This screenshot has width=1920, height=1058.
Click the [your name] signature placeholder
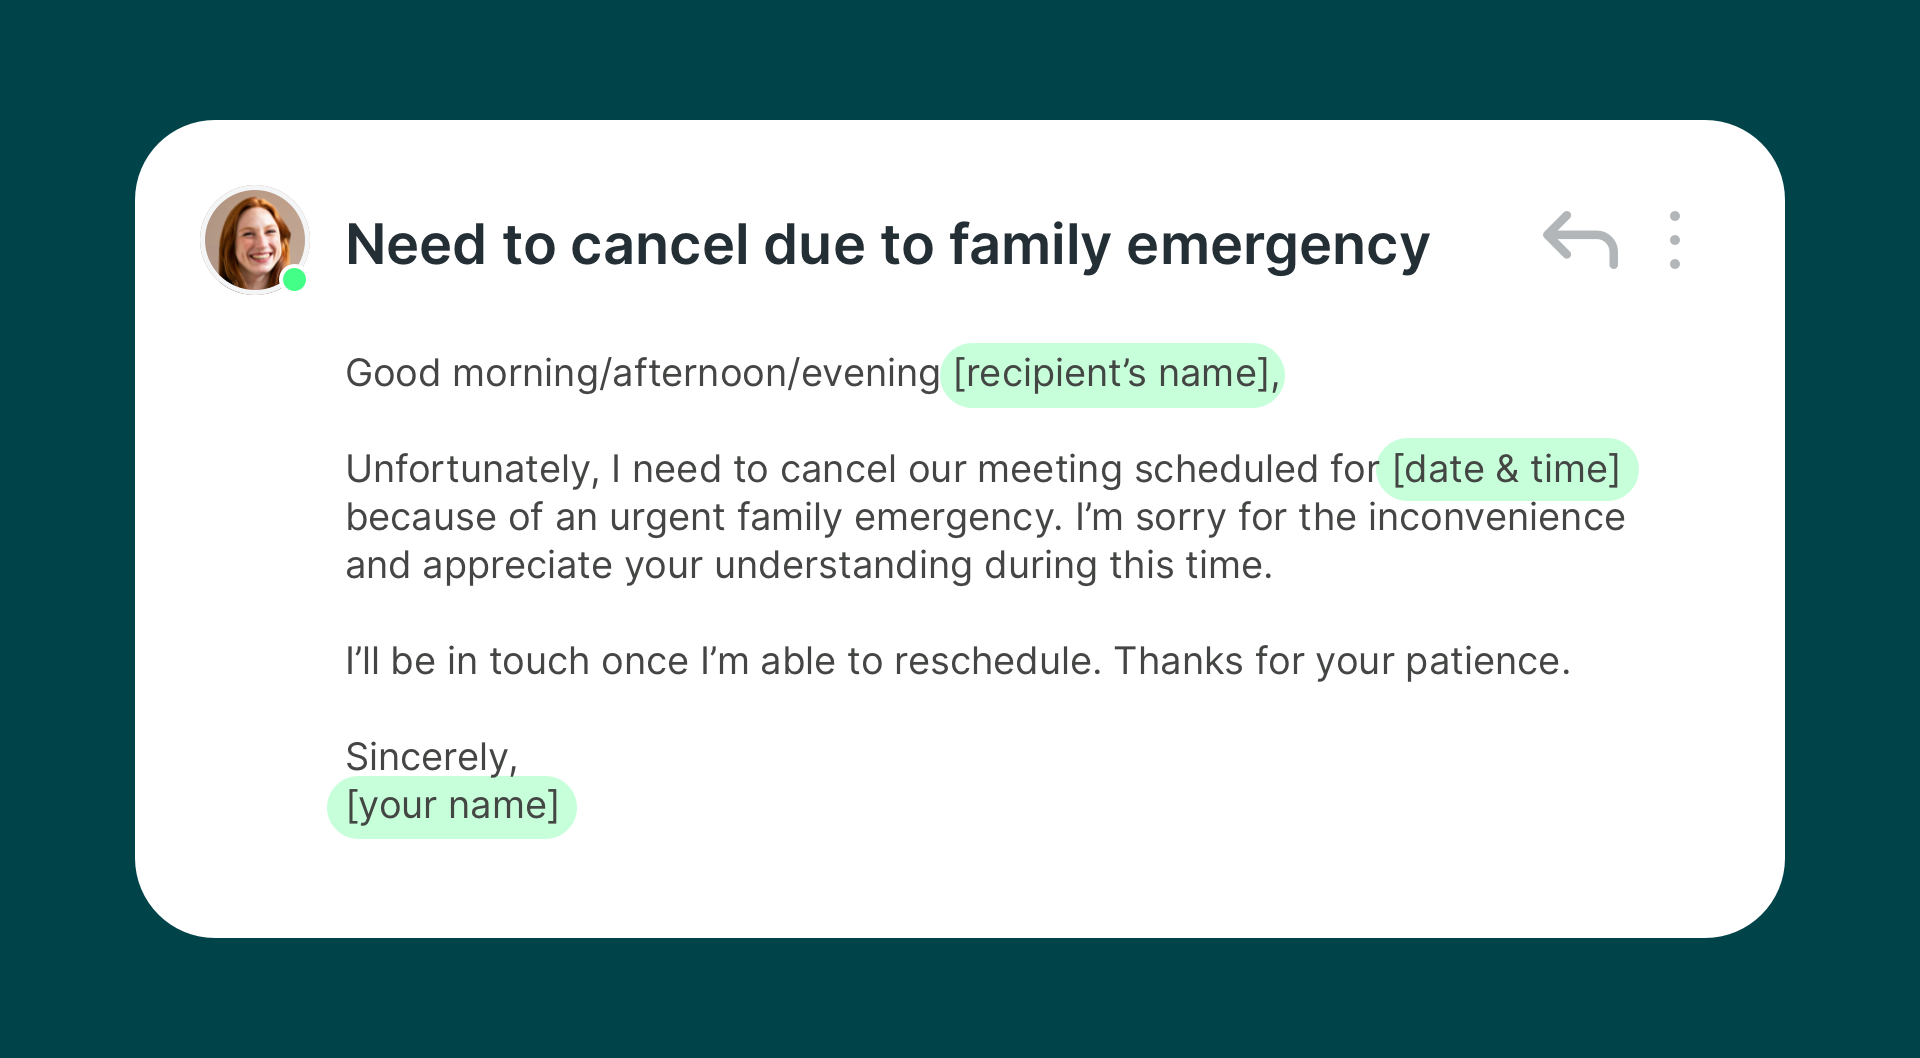pyautogui.click(x=452, y=806)
